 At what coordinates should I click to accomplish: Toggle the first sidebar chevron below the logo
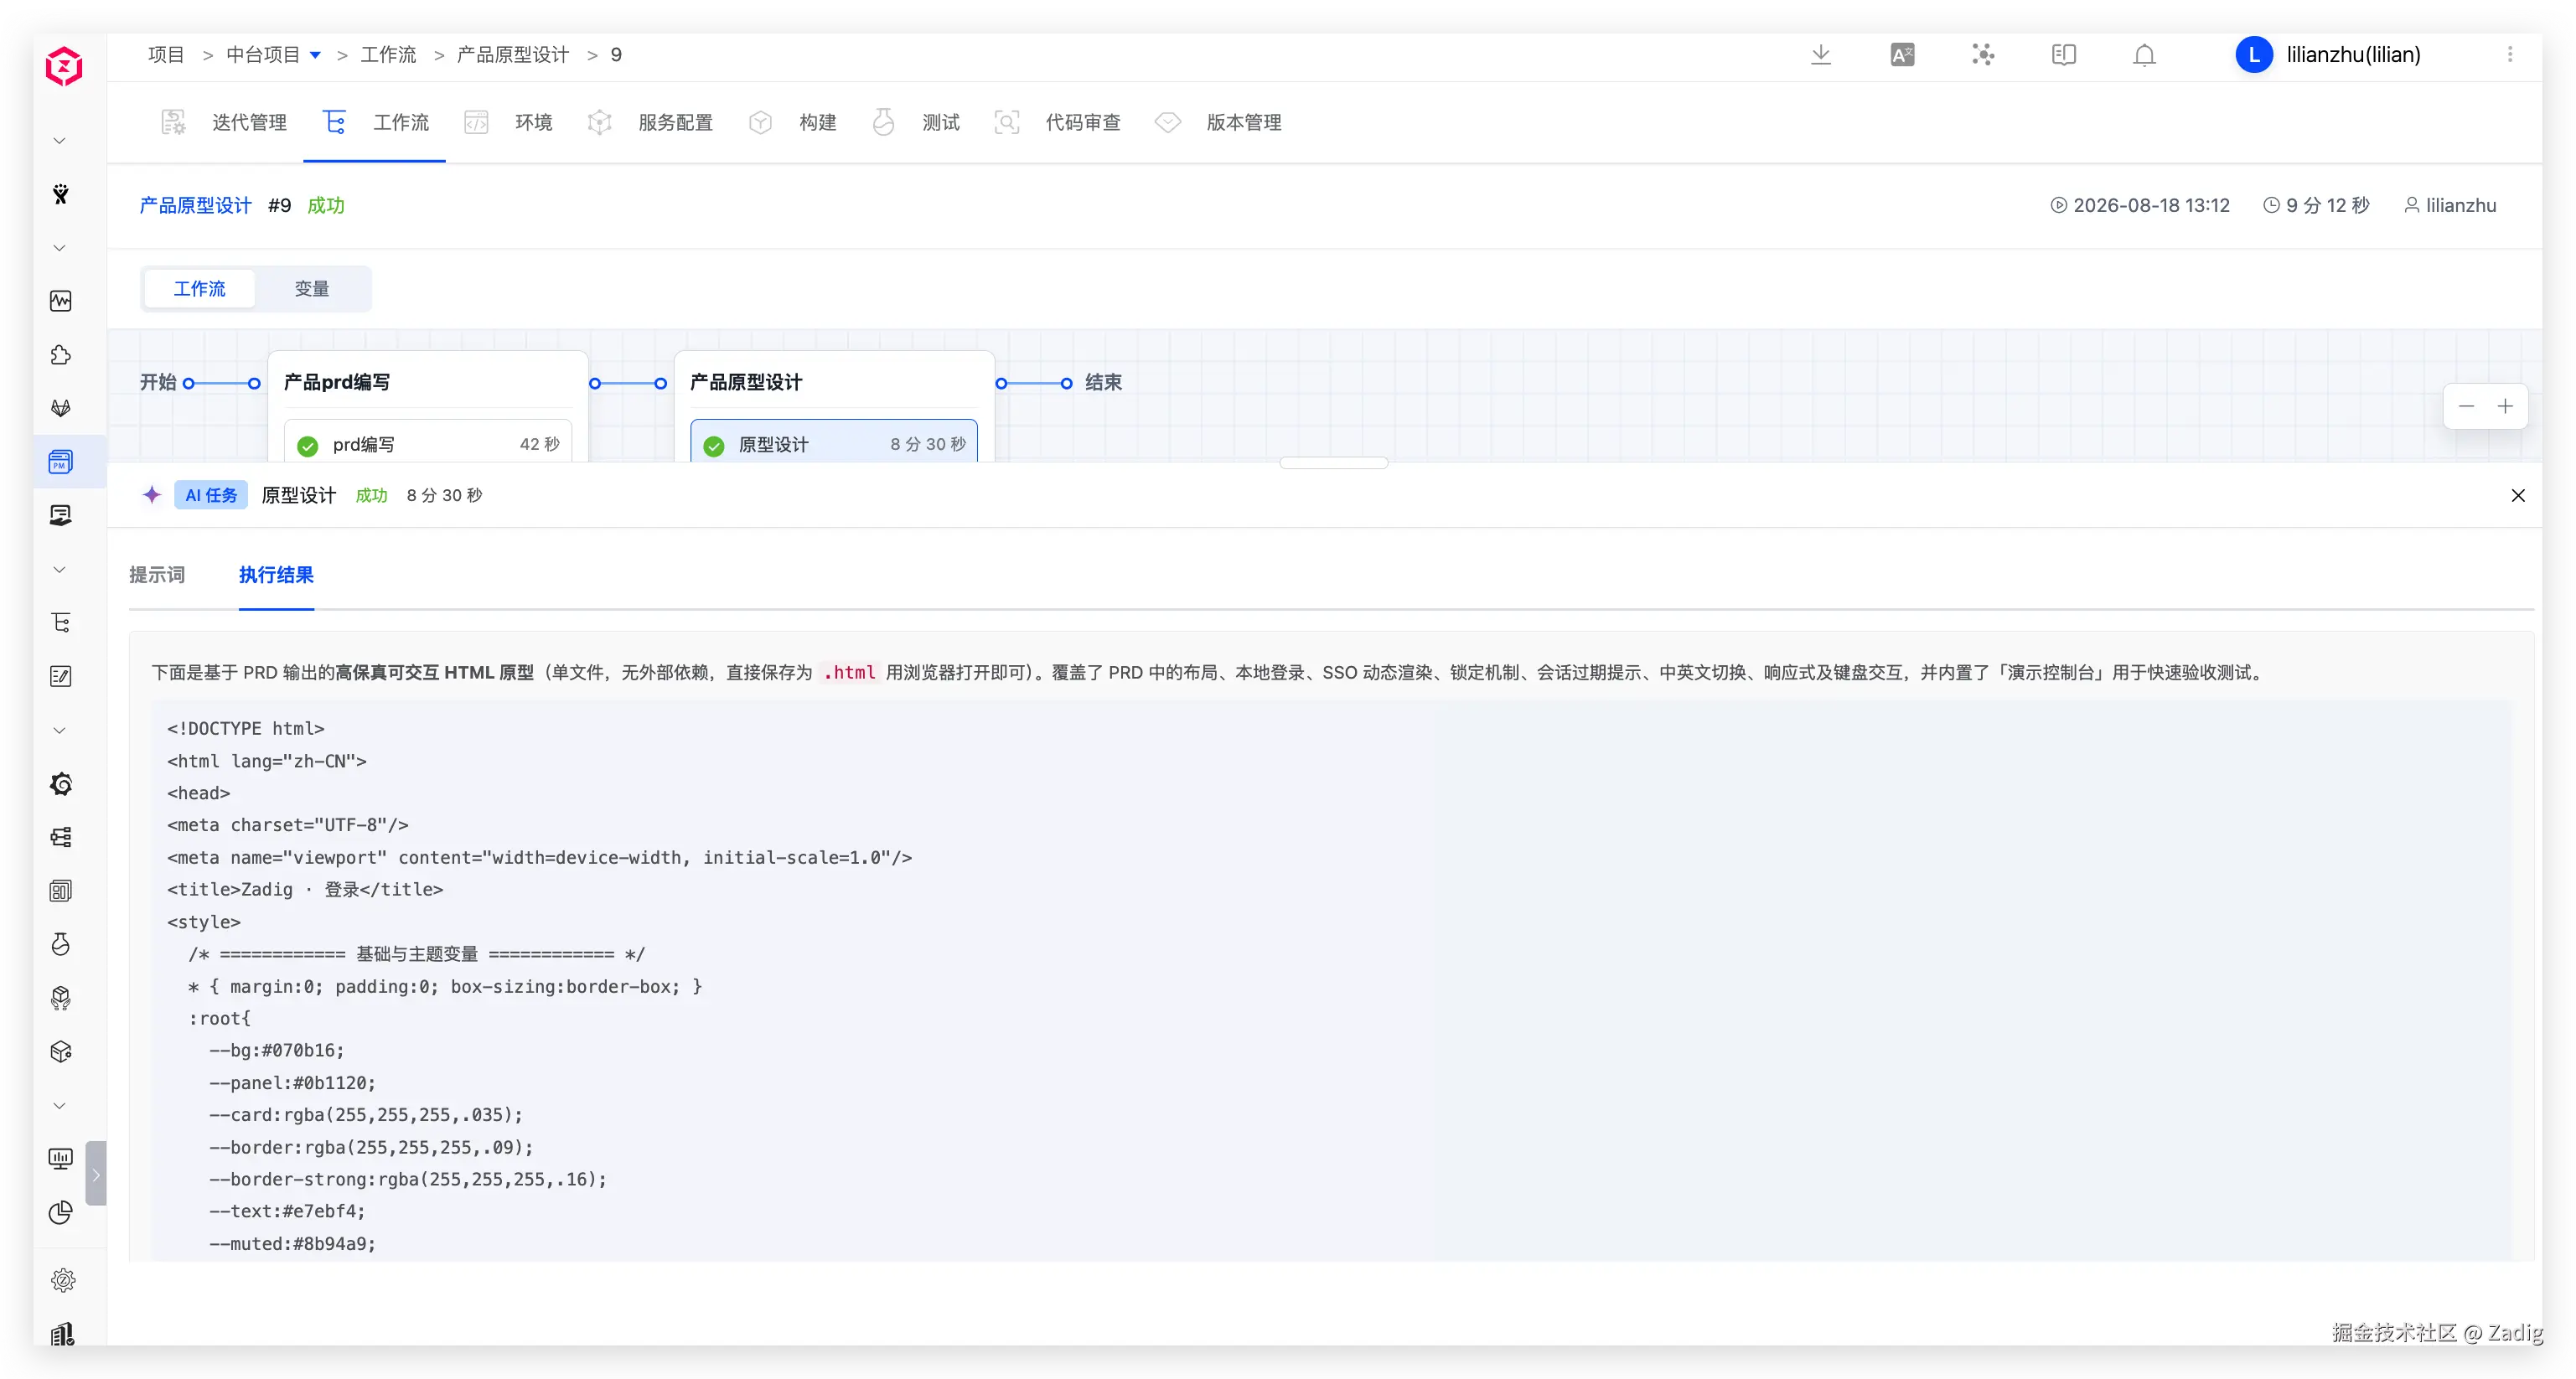point(59,141)
